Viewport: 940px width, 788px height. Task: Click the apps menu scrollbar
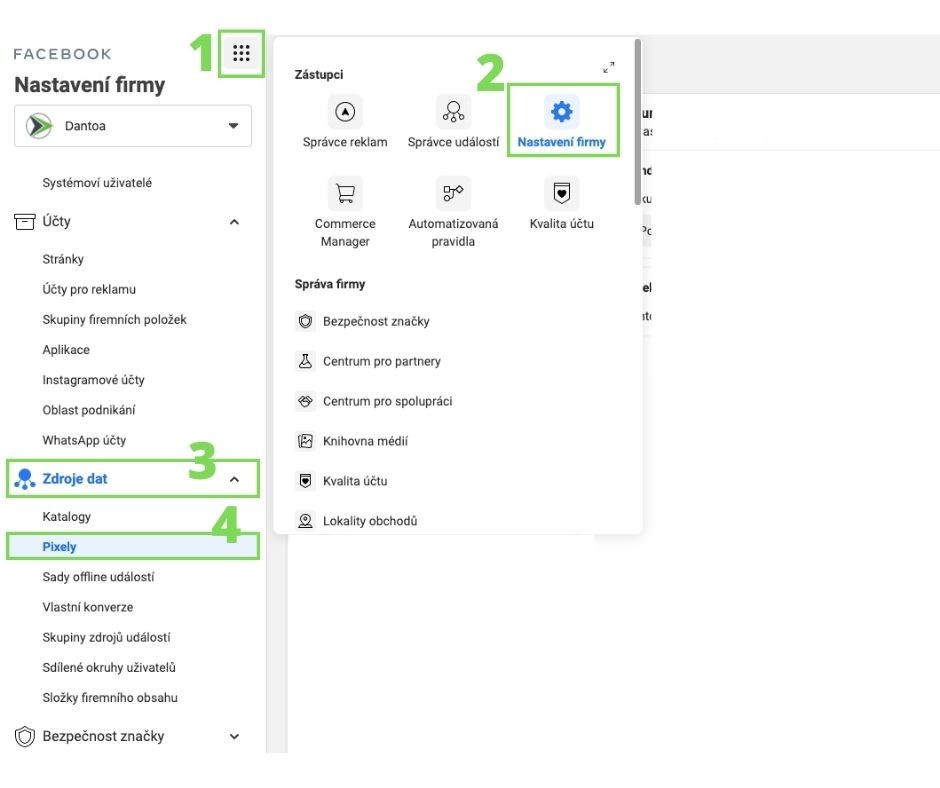[x=637, y=120]
